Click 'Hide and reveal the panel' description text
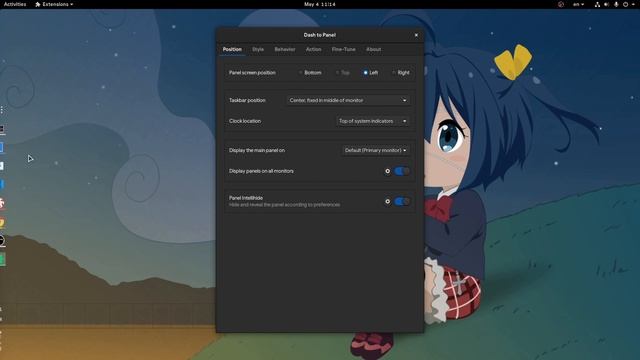Image resolution: width=640 pixels, height=360 pixels. click(x=284, y=204)
